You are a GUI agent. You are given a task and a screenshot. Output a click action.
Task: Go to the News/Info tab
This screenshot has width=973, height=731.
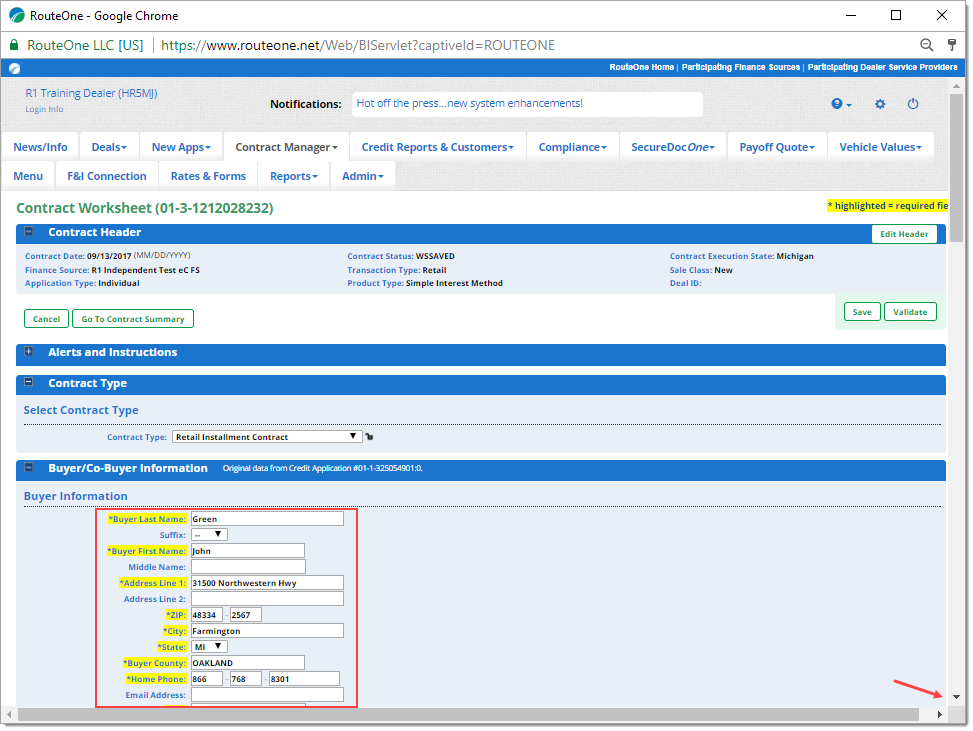40,147
